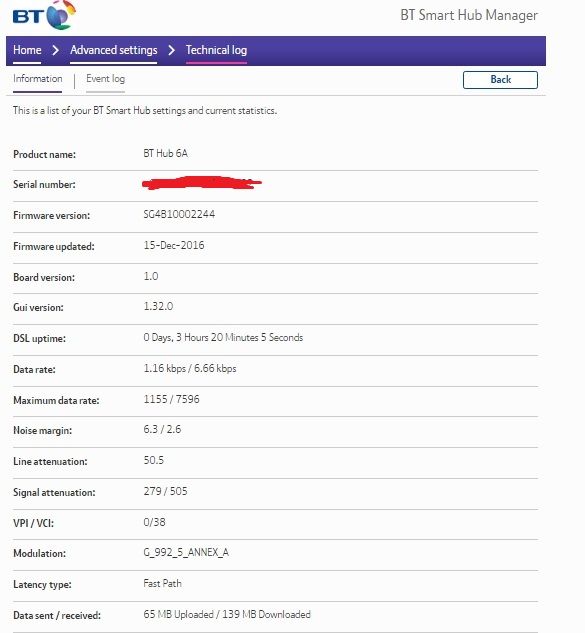585x633 pixels.
Task: Go to Home breadcrumb
Action: 27,50
